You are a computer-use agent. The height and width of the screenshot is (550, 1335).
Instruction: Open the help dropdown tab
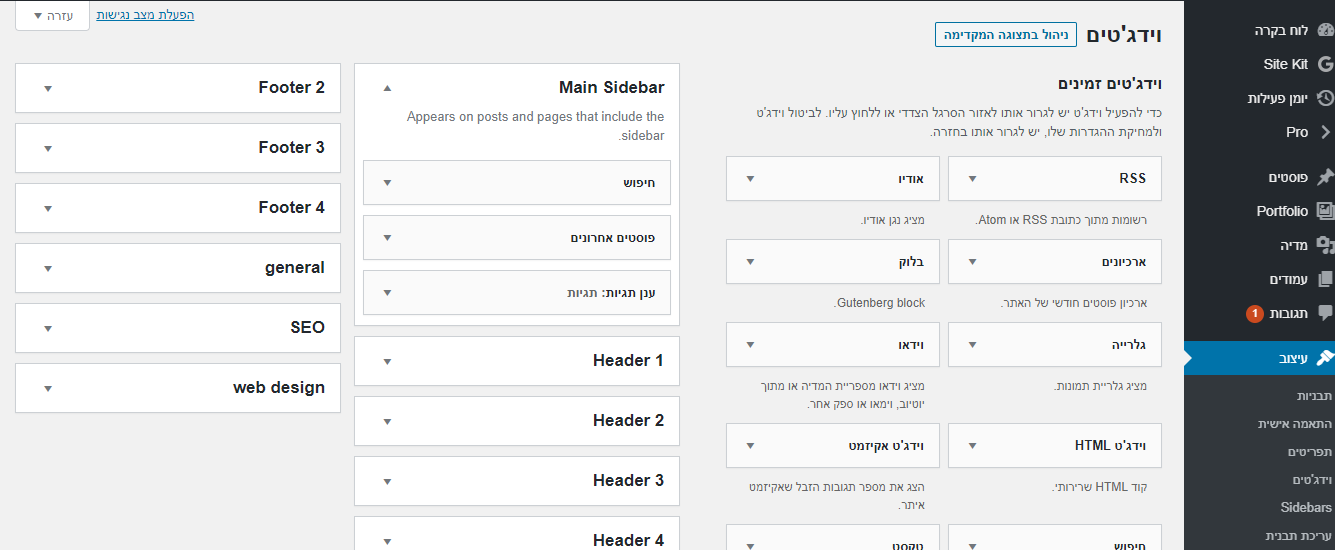53,15
